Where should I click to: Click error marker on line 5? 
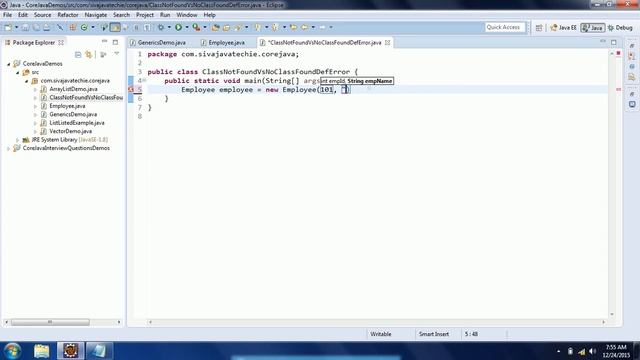point(131,89)
